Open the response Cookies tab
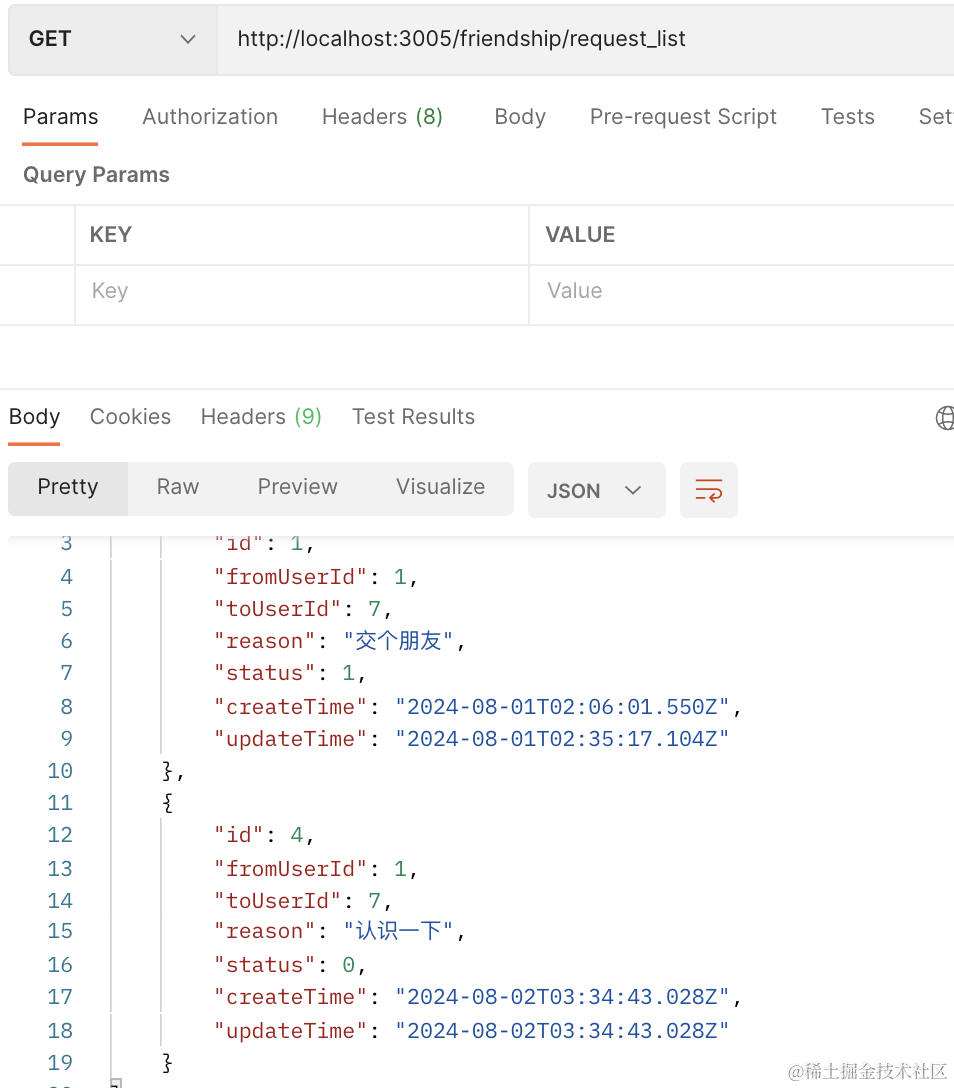Image resolution: width=954 pixels, height=1088 pixels. (130, 417)
